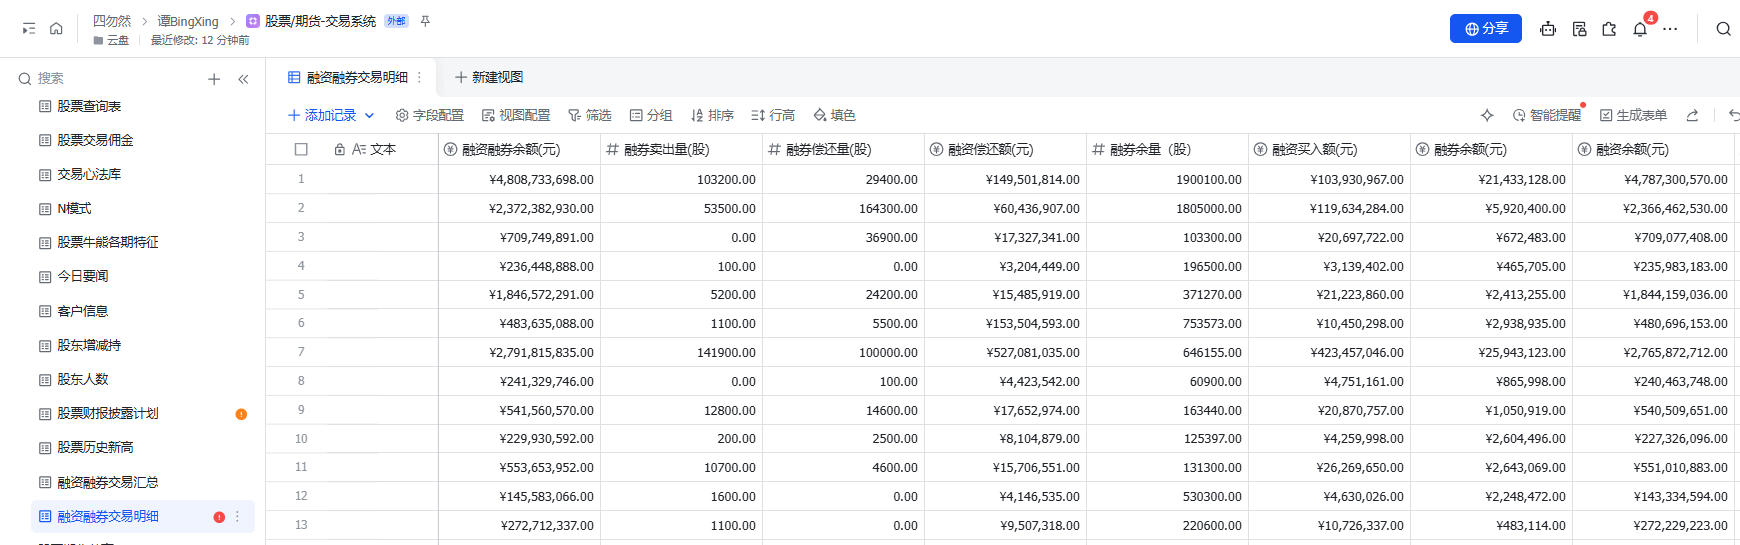
Task: Open the AI robot assistant
Action: (x=1548, y=29)
